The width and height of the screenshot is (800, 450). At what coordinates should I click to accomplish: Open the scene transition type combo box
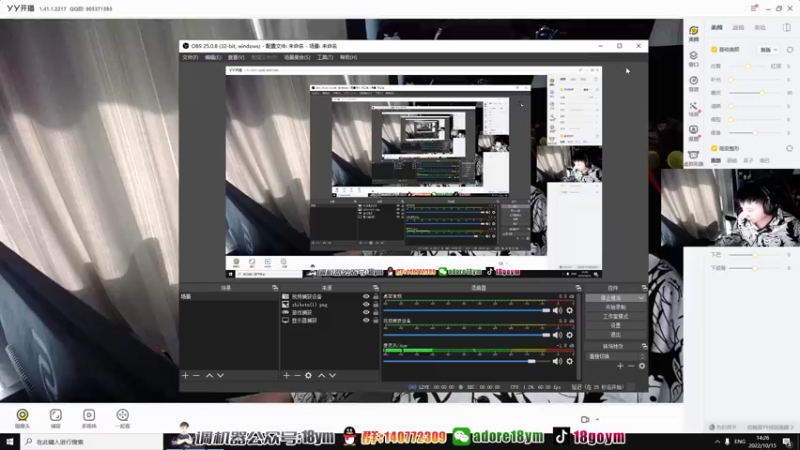(x=615, y=356)
